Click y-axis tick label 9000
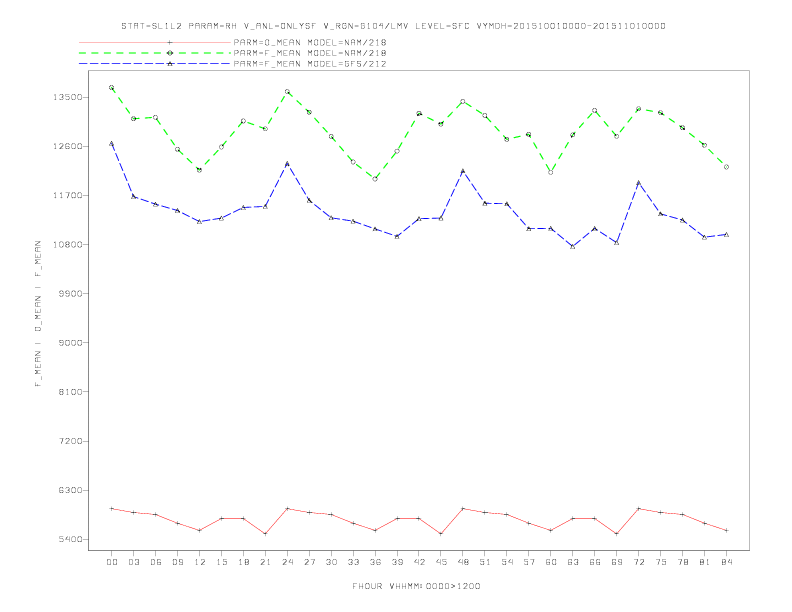This screenshot has width=792, height=612. (x=71, y=342)
